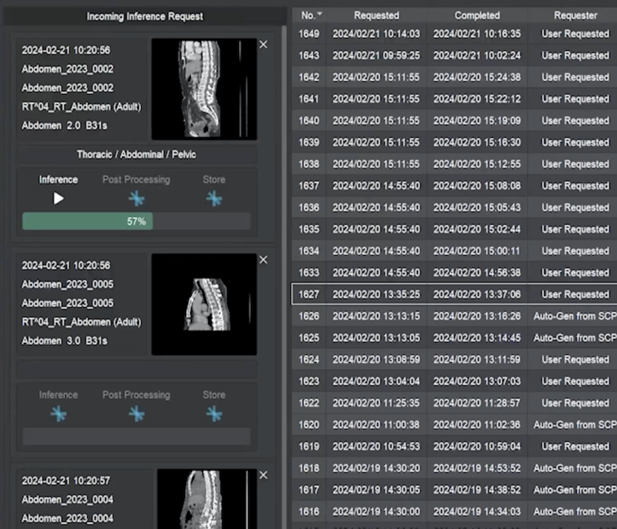Screen dimensions: 617x529
Task: Click the Completed column header
Action: (477, 15)
